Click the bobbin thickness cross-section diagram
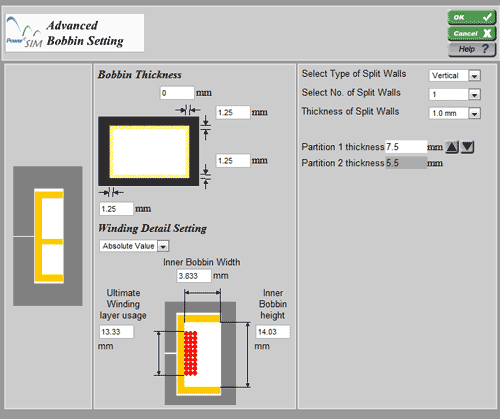The height and width of the screenshot is (419, 500). pos(149,151)
